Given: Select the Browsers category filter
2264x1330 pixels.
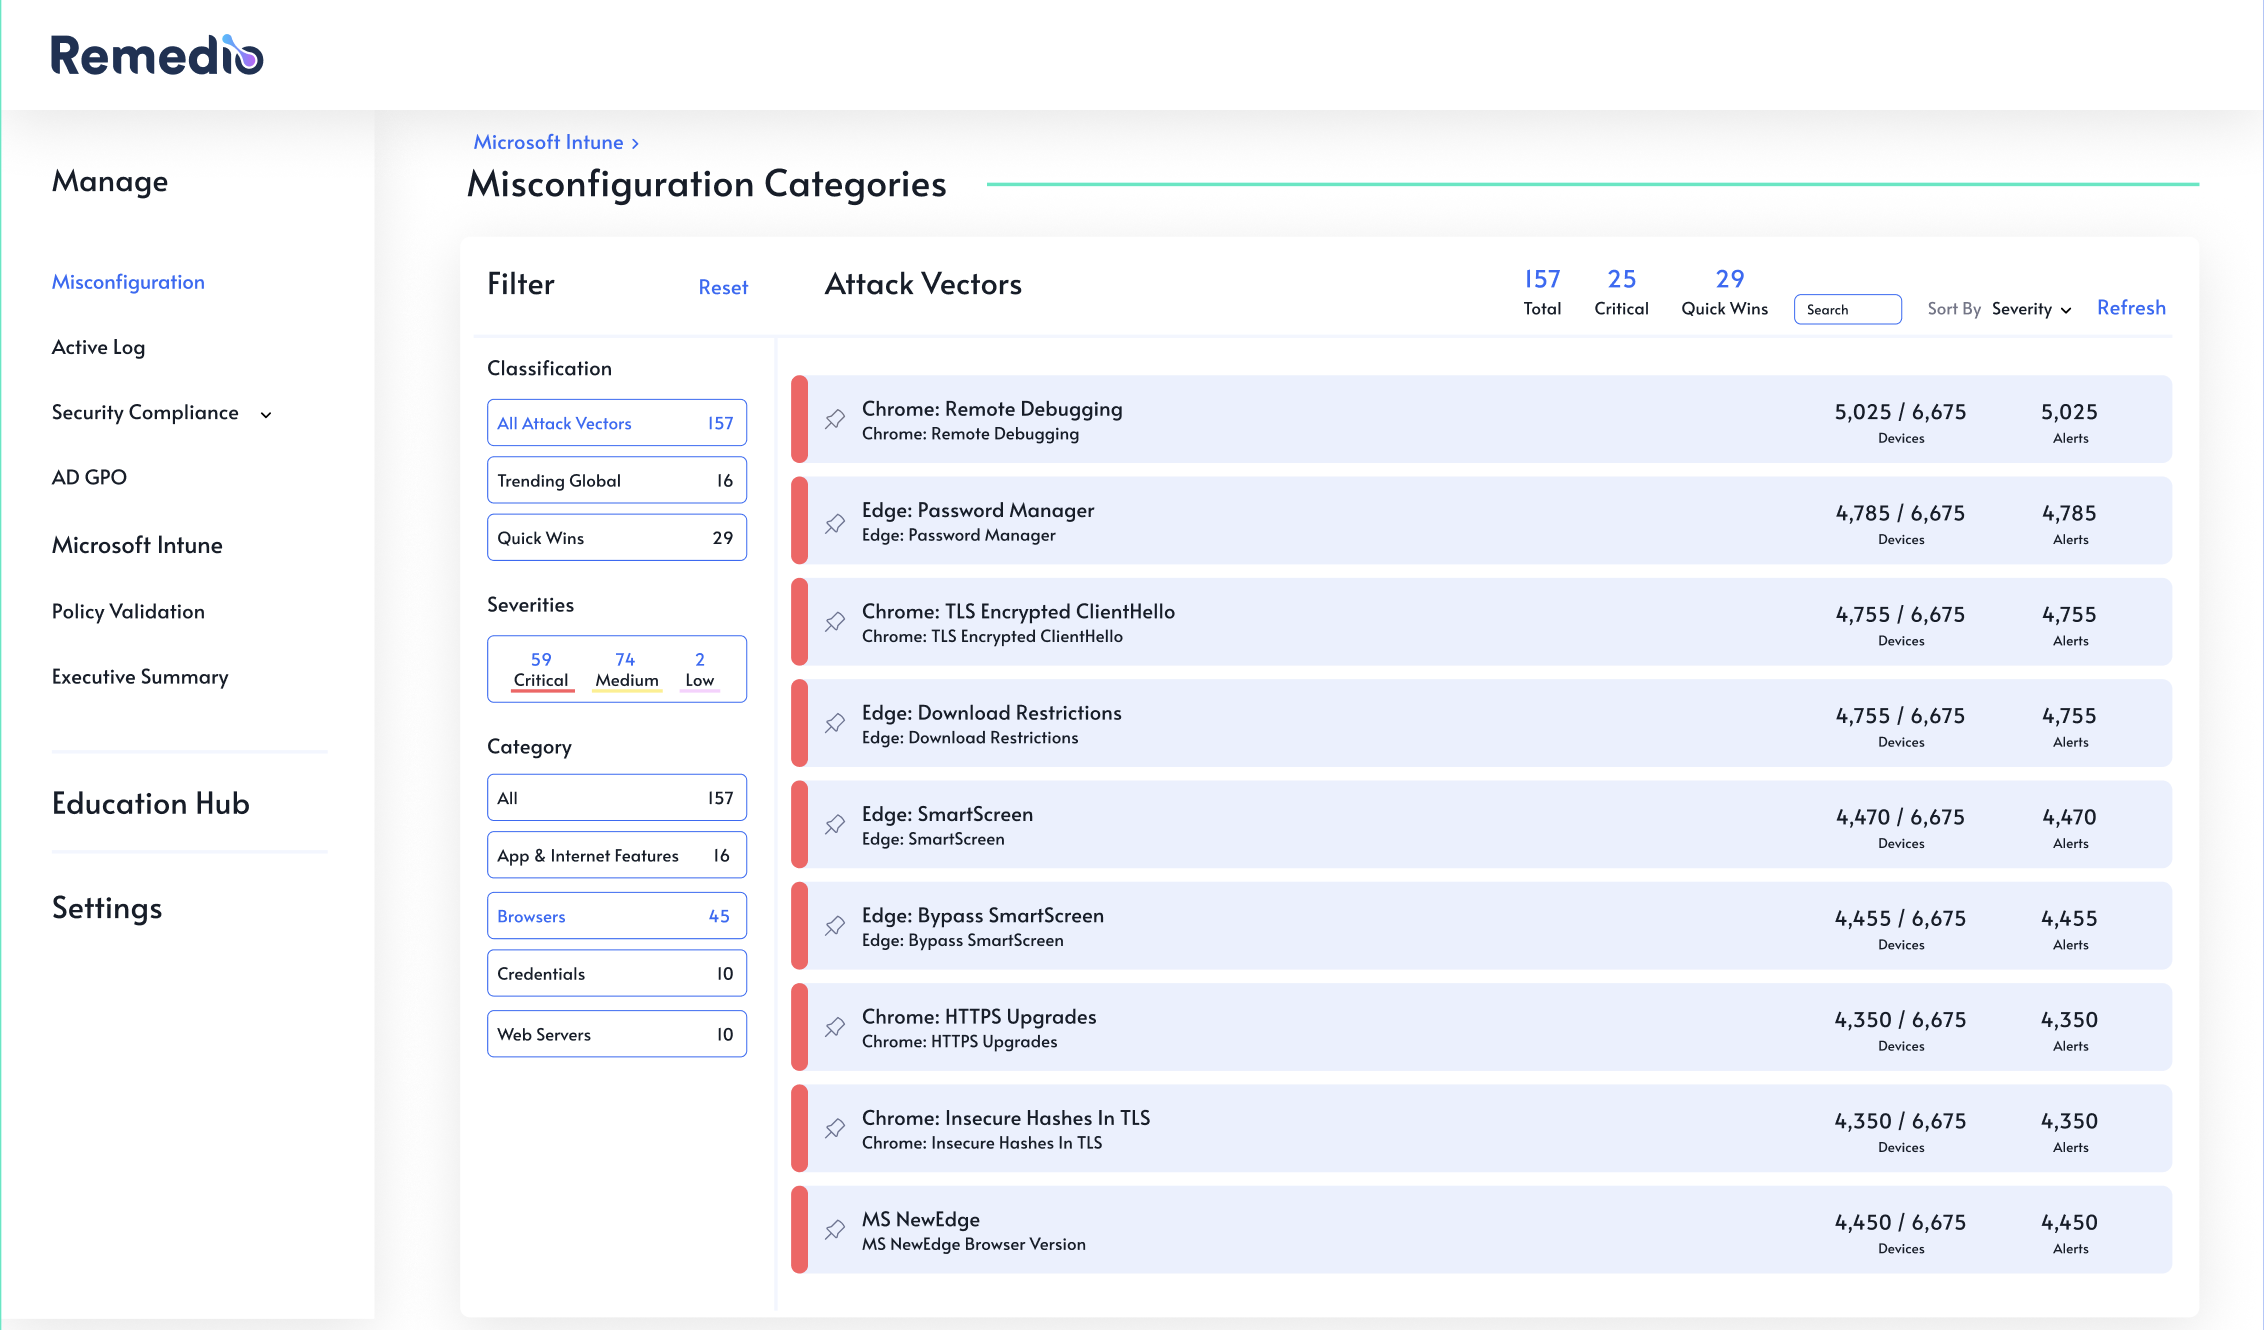Looking at the screenshot, I should coord(616,916).
